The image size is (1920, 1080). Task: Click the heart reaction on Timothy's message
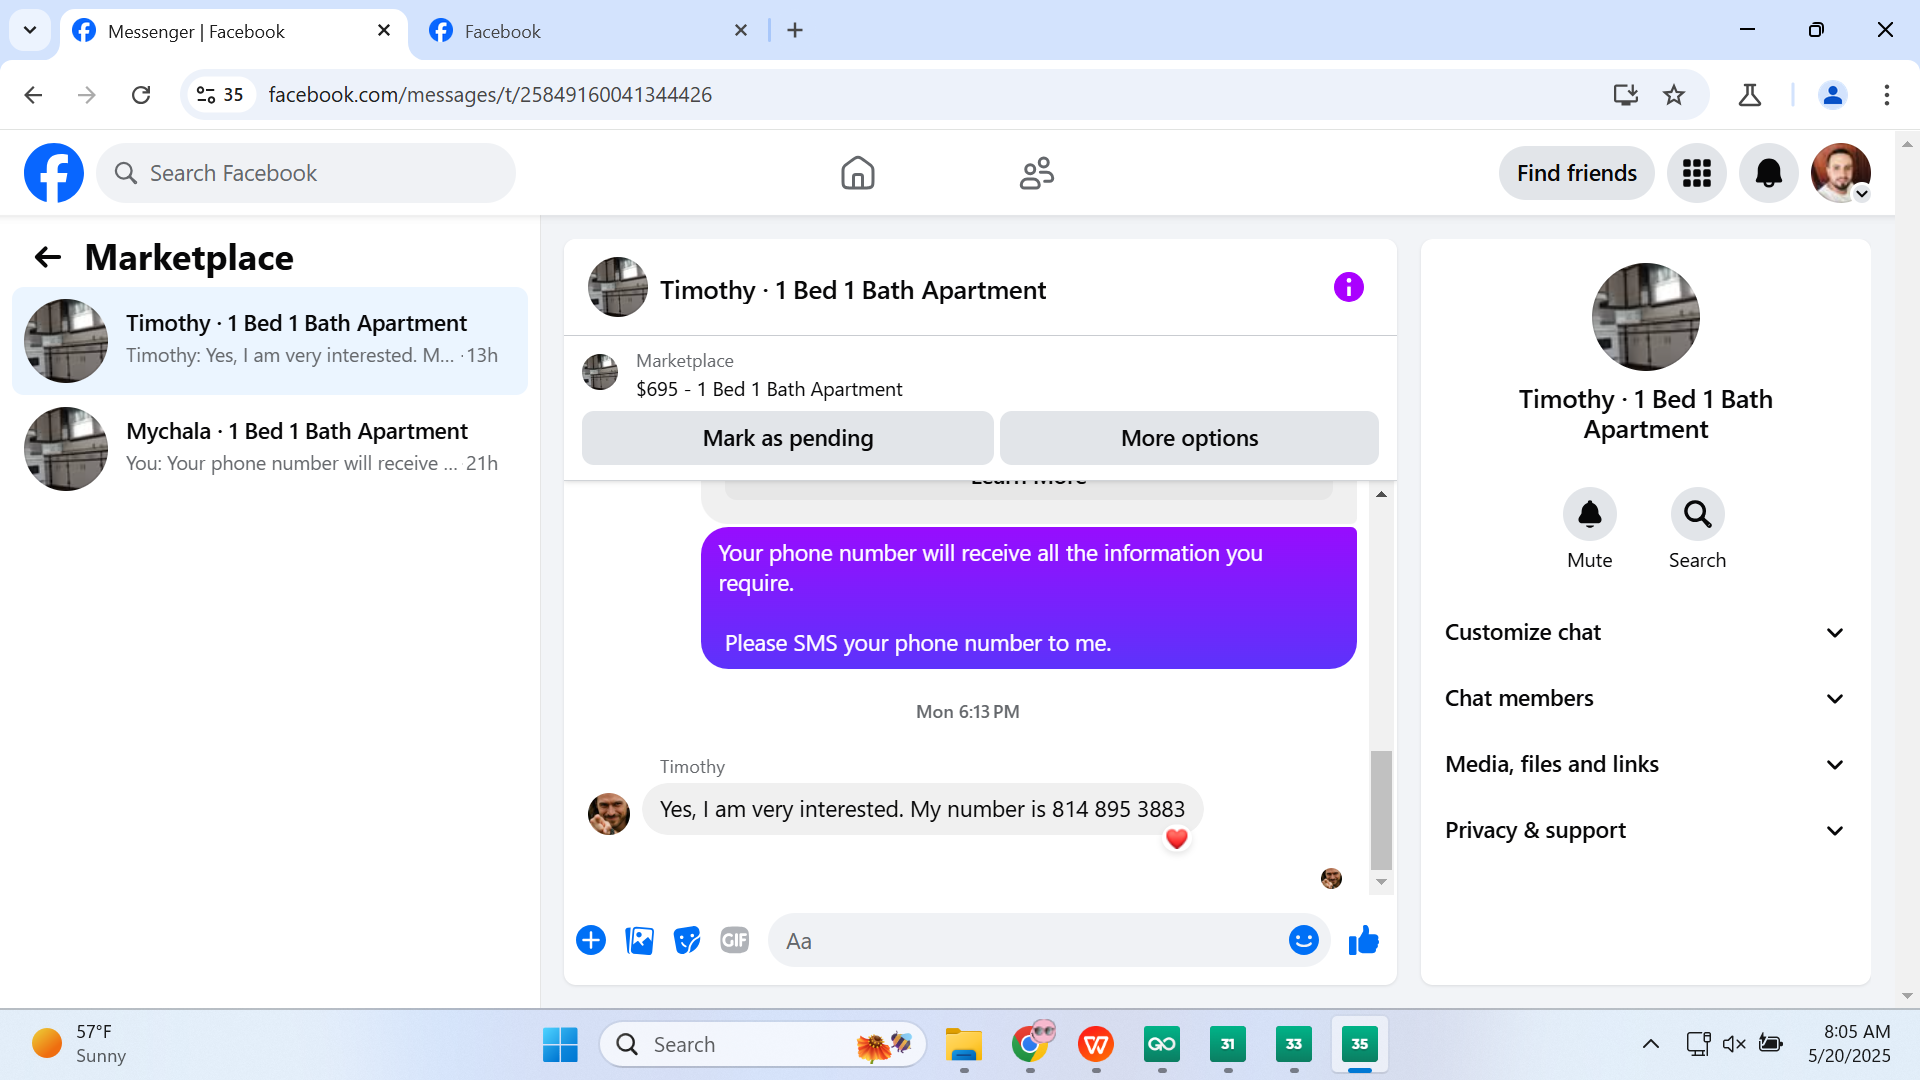tap(1177, 840)
